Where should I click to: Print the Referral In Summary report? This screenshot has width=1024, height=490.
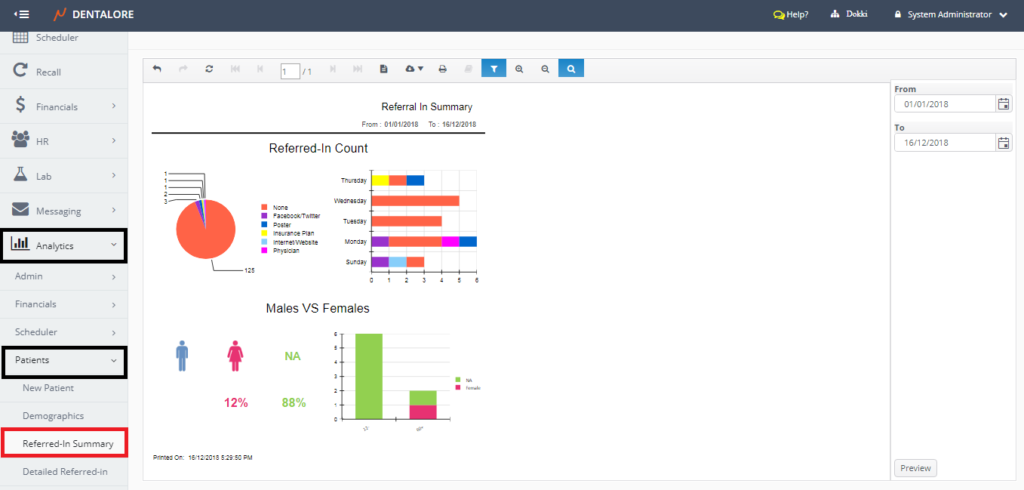[442, 69]
